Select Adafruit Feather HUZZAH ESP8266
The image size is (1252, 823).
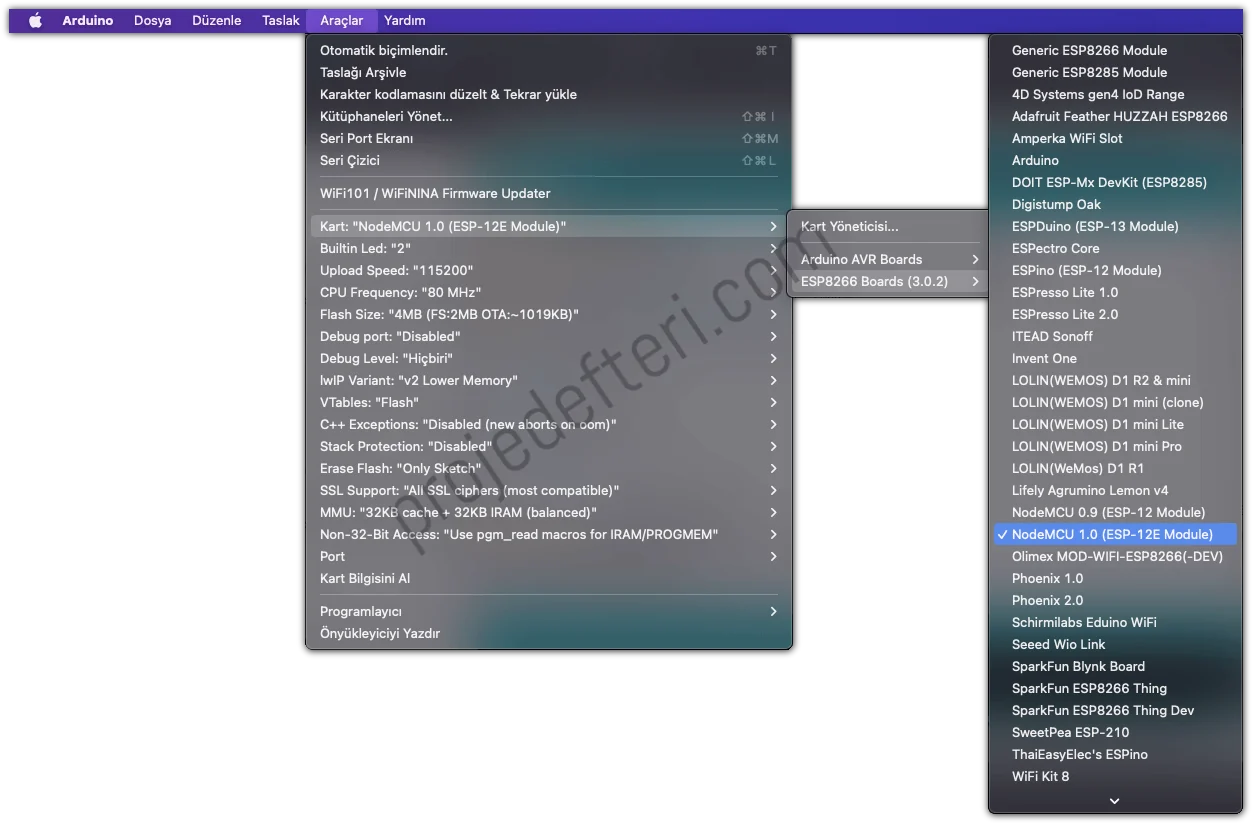pyautogui.click(x=1115, y=116)
